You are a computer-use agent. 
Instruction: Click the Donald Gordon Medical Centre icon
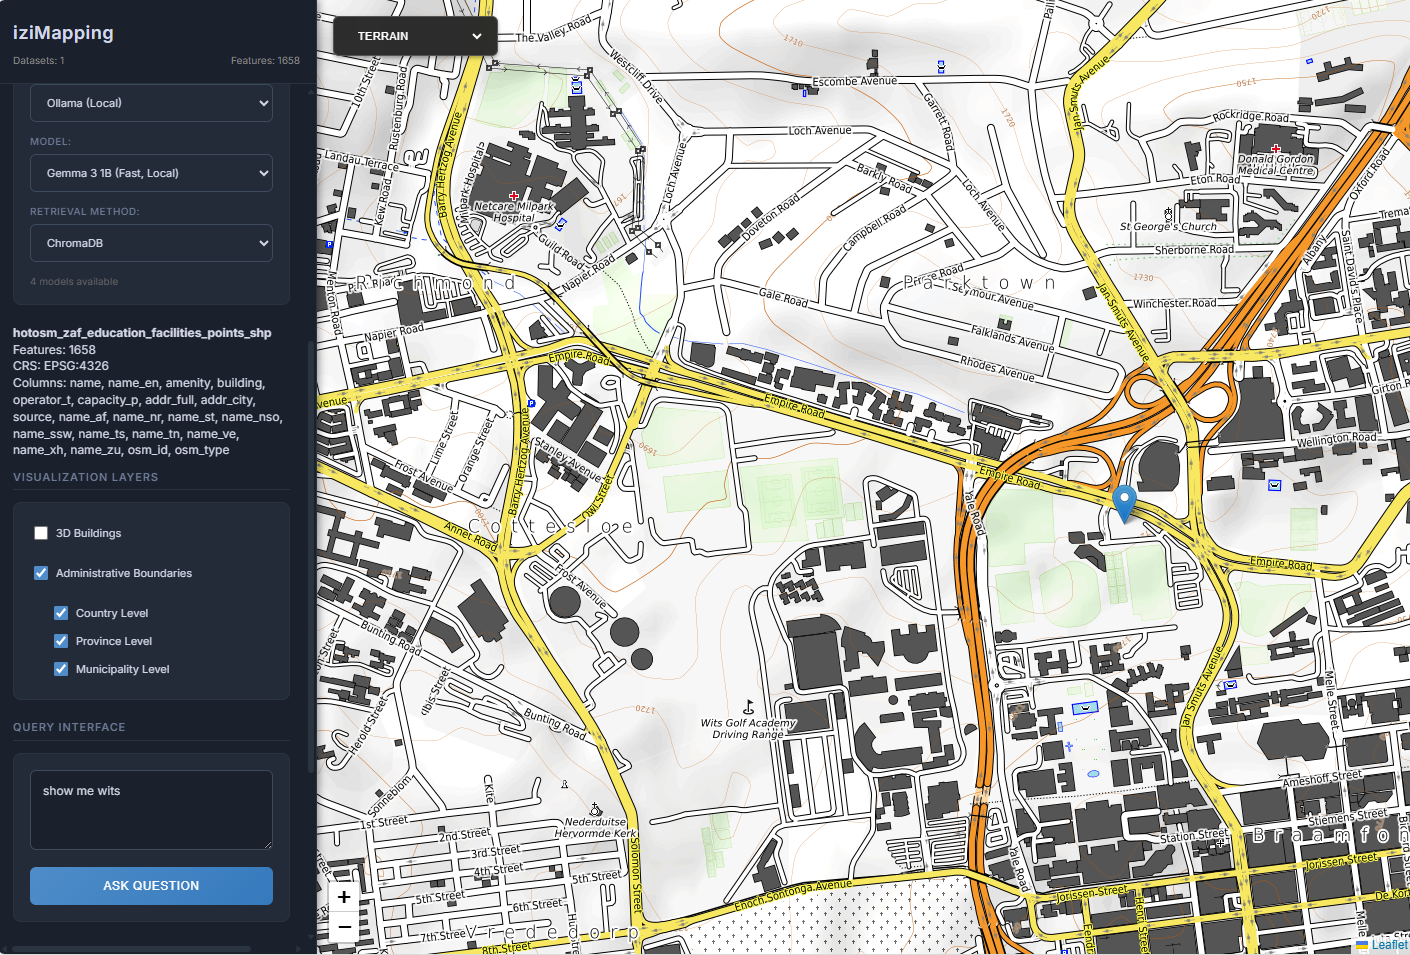pos(1276,148)
